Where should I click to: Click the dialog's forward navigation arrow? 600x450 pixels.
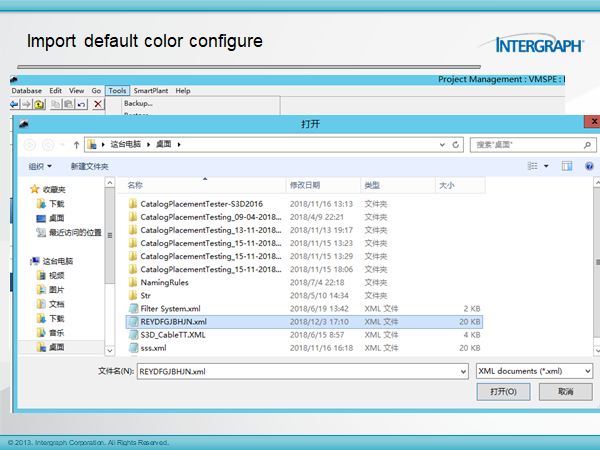(48, 145)
